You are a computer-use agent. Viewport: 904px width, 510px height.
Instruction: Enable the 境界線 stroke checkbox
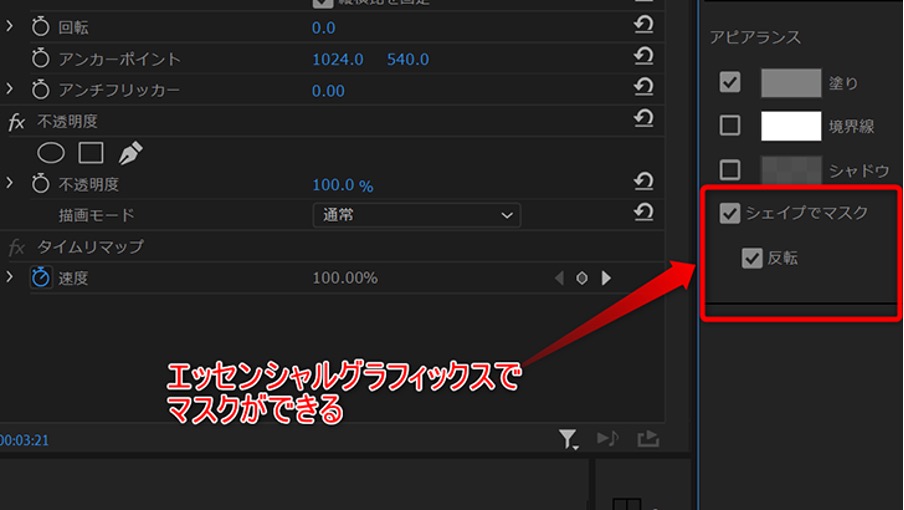point(730,125)
